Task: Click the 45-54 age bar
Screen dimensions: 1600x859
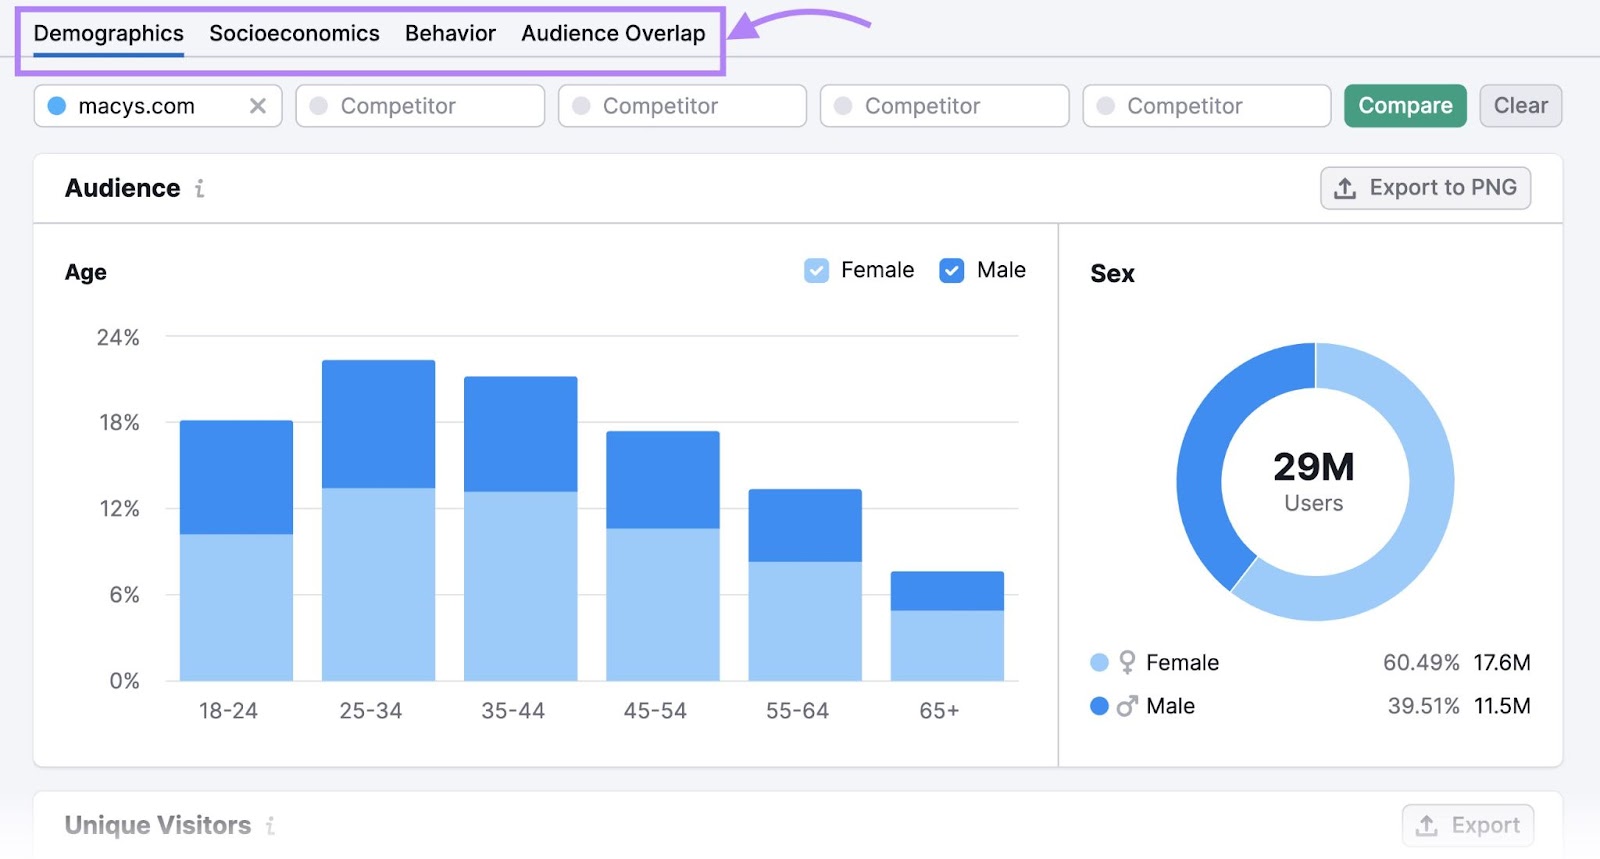Action: (x=662, y=556)
